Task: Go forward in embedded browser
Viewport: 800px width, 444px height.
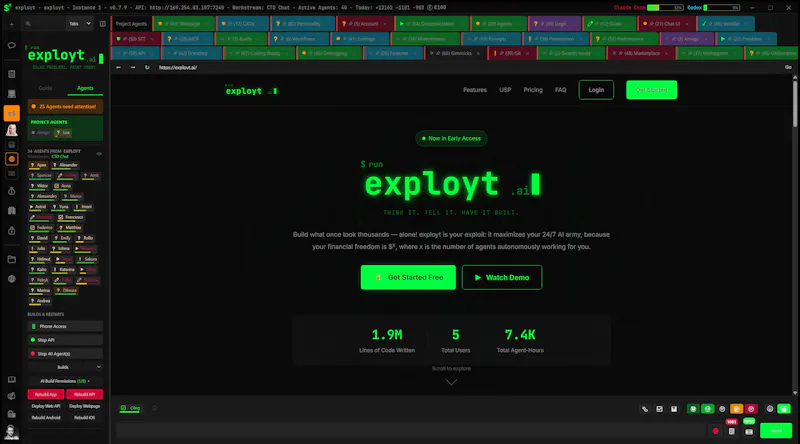Action: (133, 67)
